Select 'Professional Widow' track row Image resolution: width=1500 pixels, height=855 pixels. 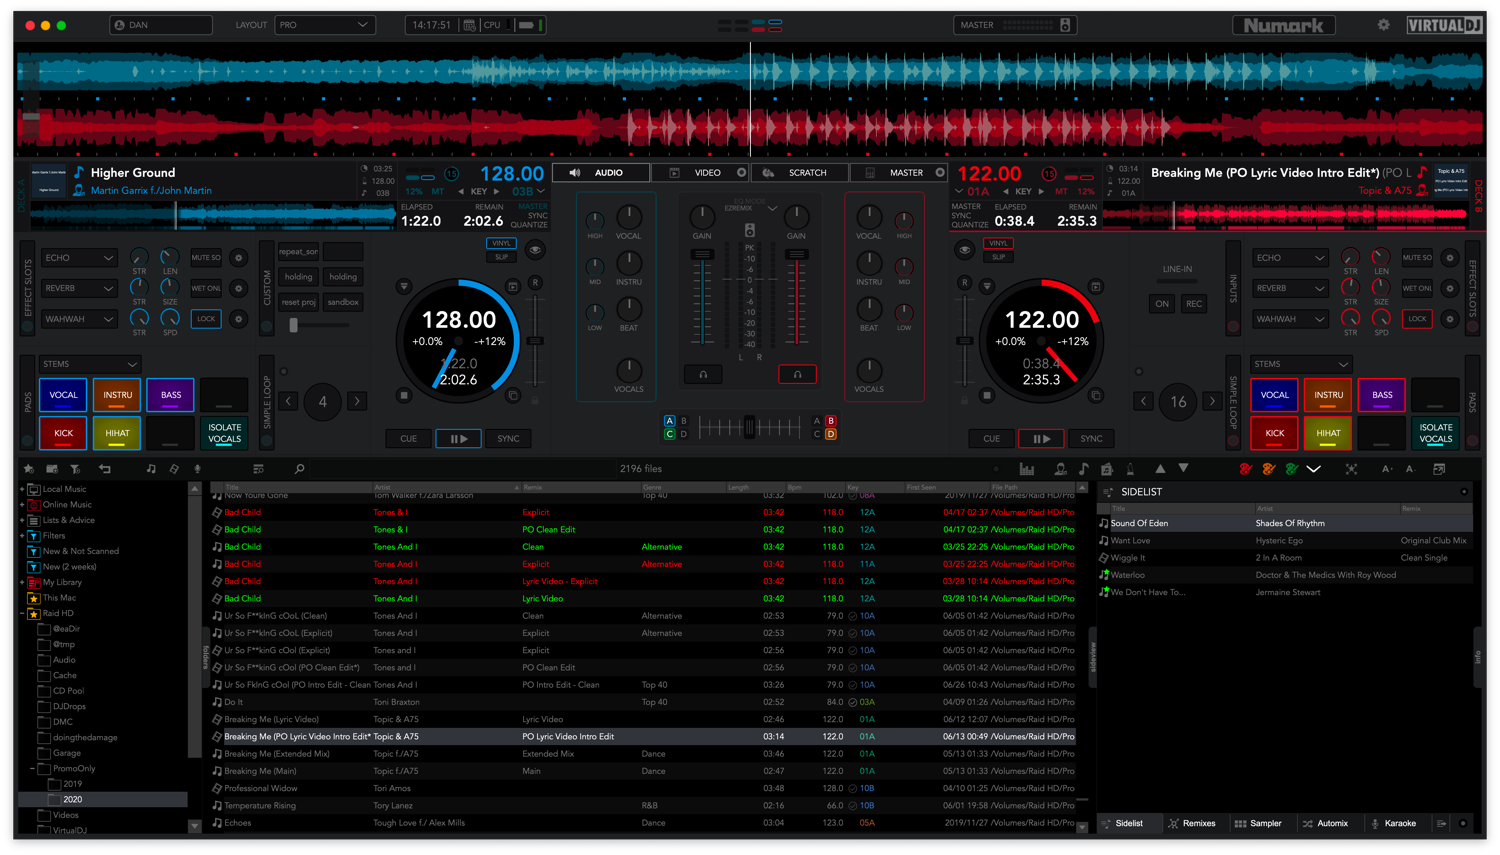click(x=645, y=788)
